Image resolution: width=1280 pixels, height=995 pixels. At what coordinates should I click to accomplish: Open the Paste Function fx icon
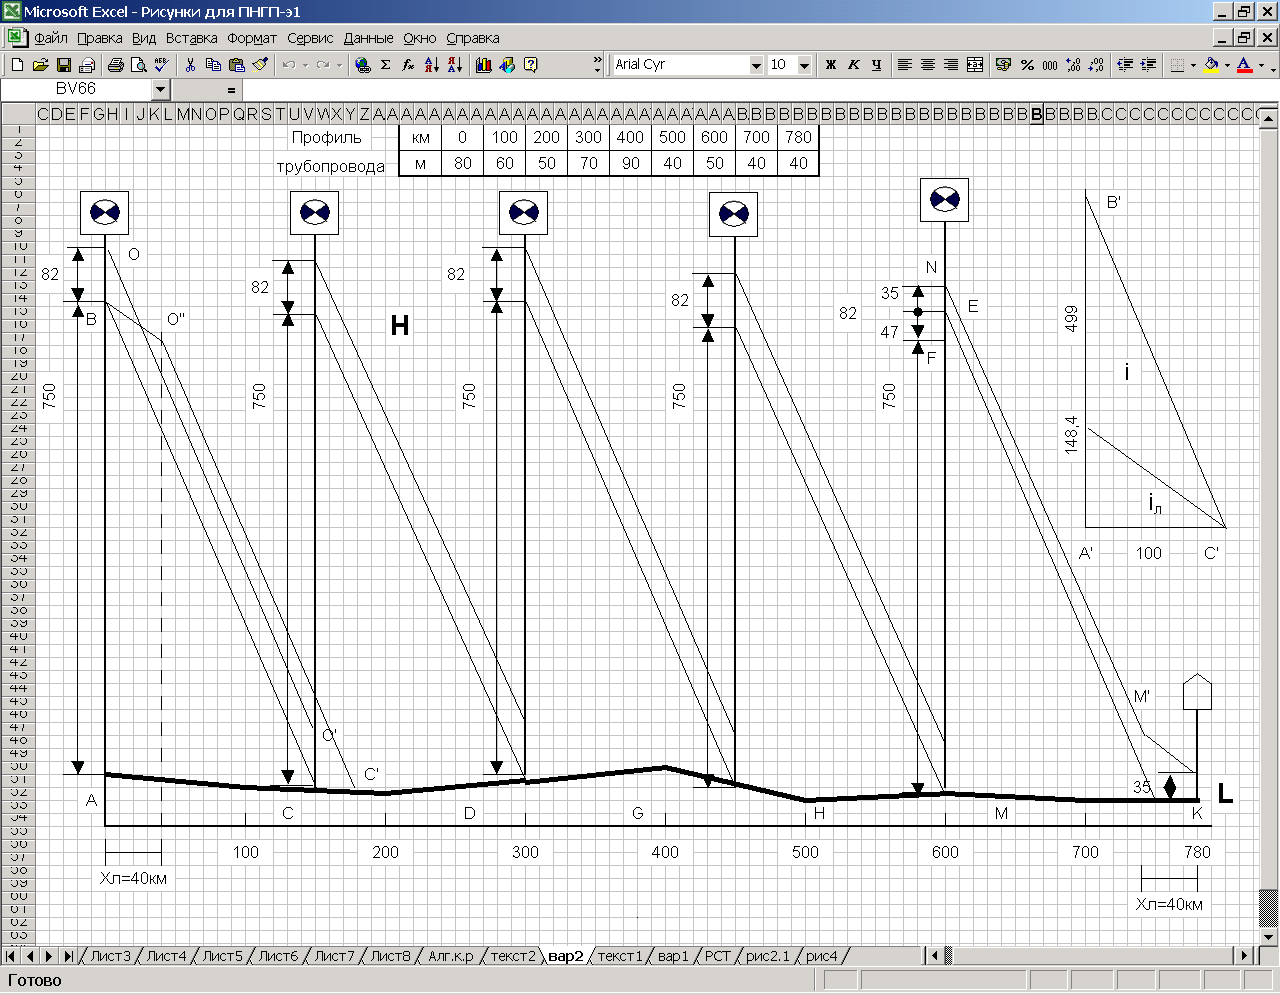coord(408,65)
